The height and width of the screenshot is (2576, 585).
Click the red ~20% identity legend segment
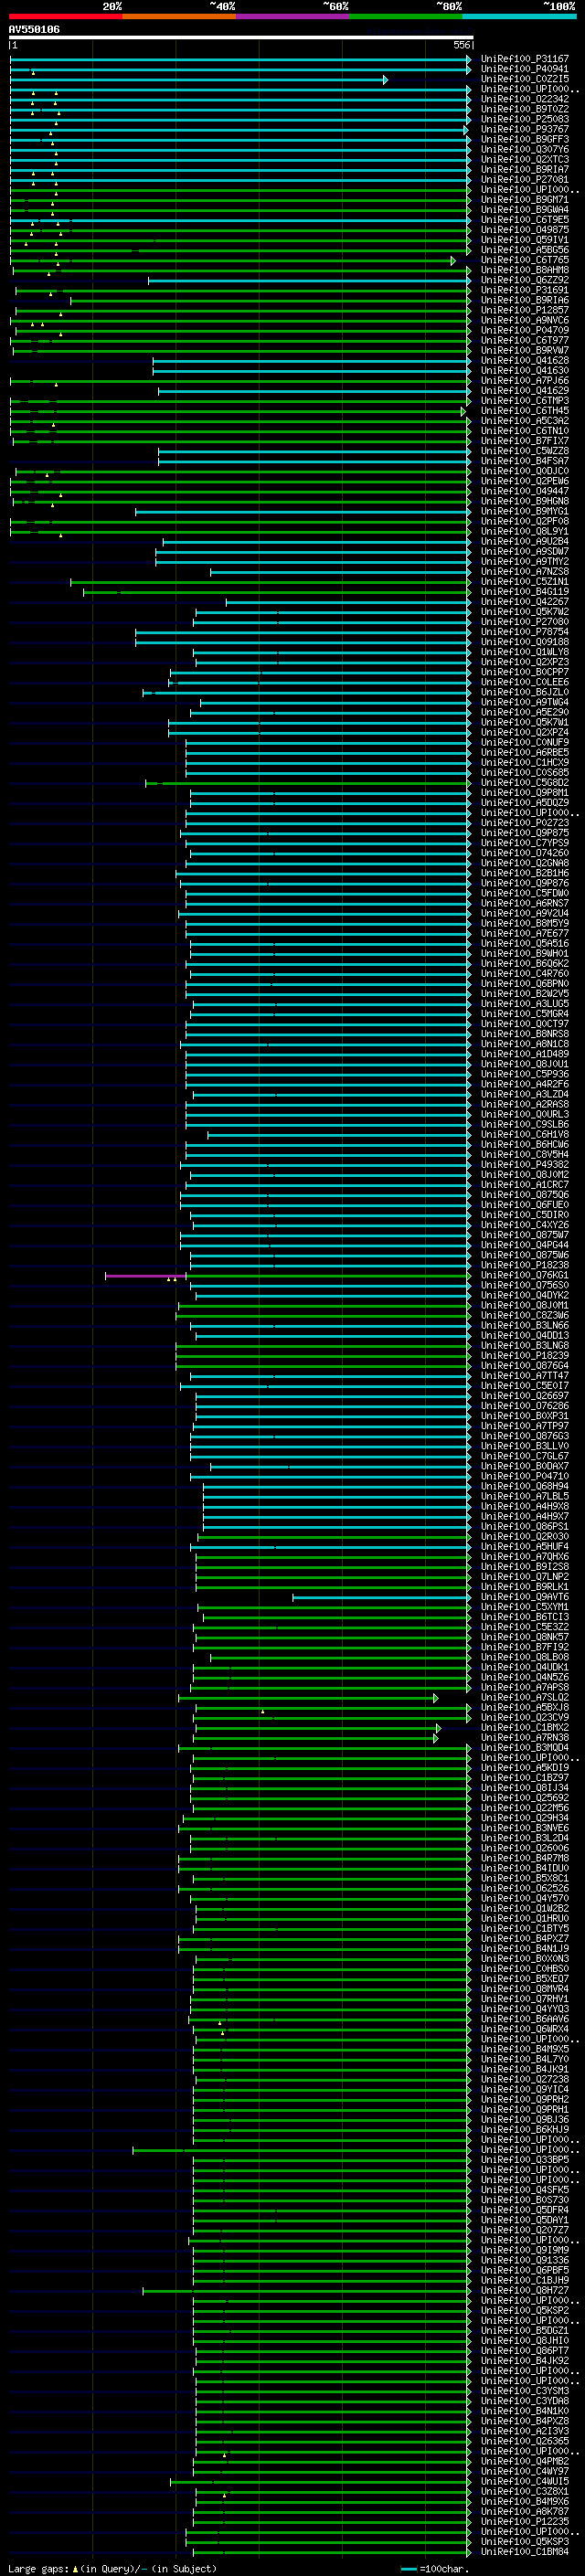pyautogui.click(x=66, y=16)
